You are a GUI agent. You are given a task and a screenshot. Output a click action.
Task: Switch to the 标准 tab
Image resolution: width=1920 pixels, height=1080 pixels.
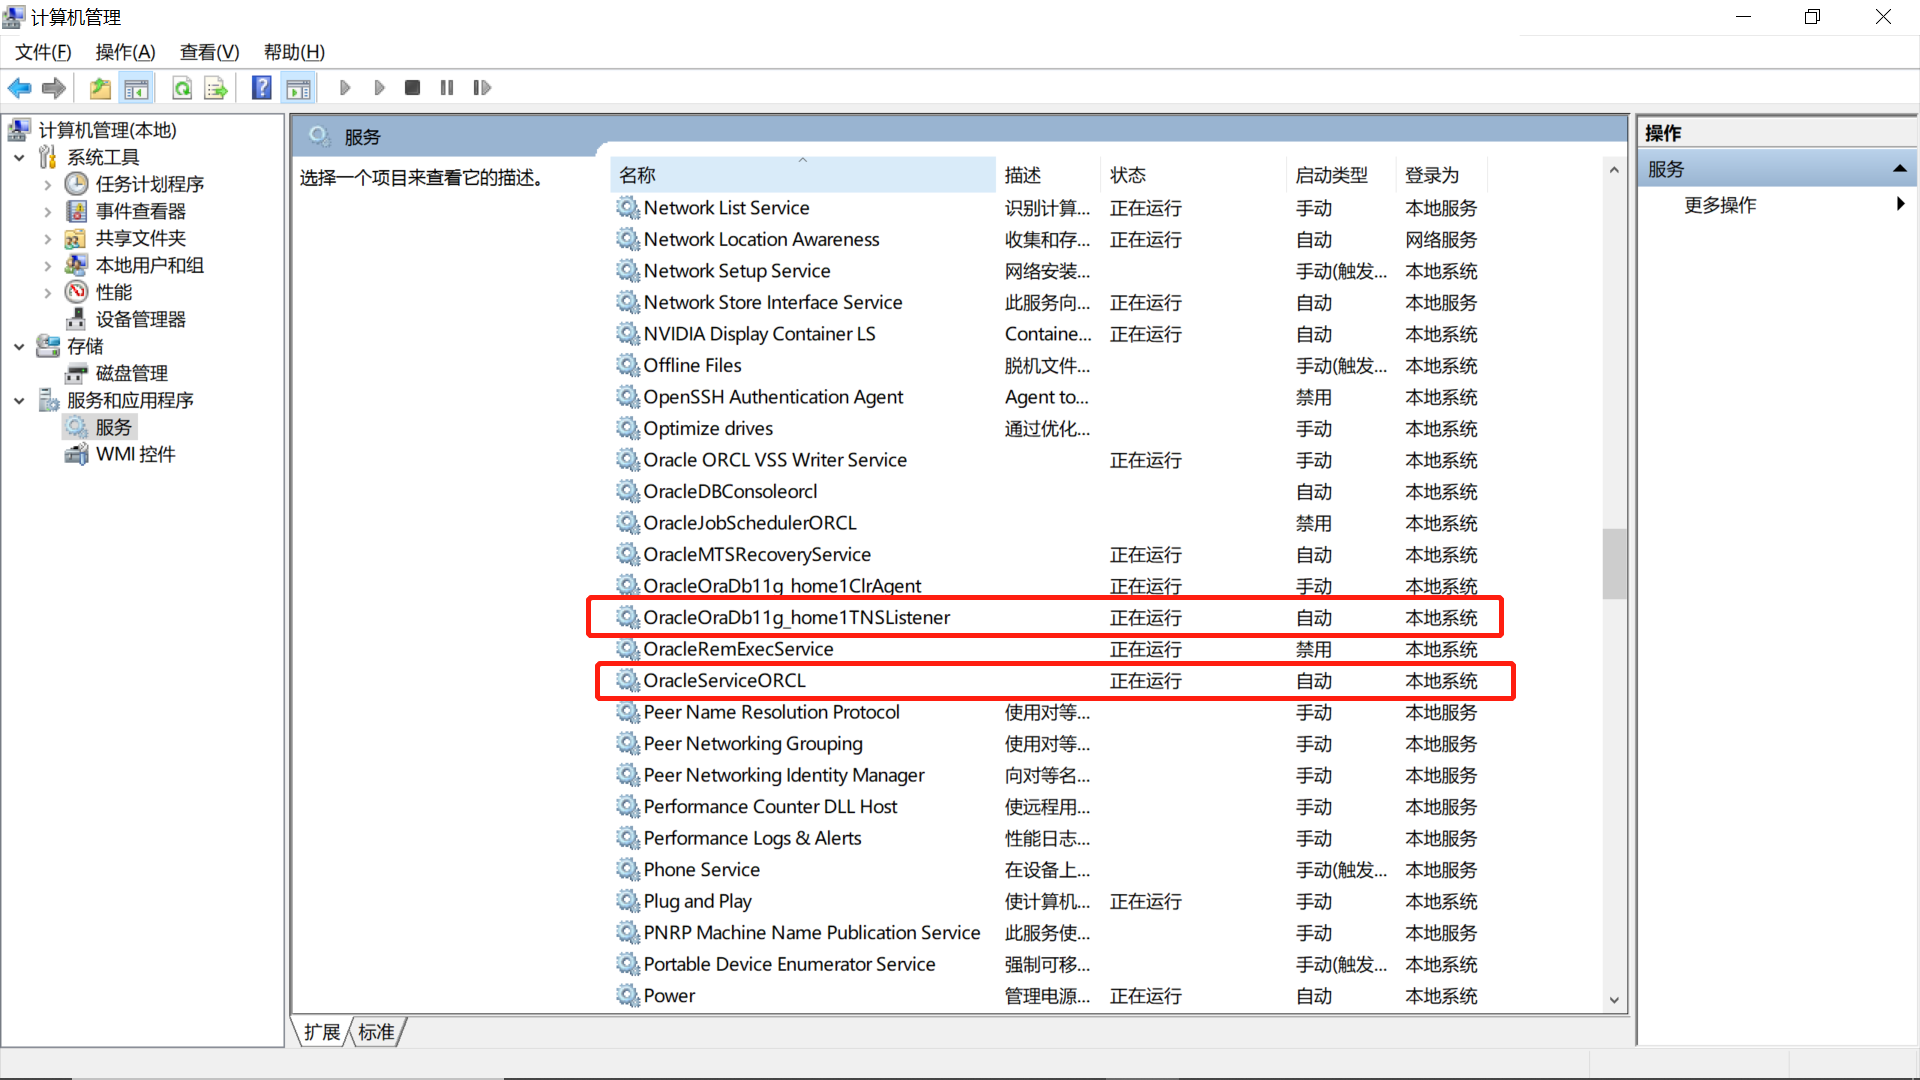(x=376, y=1032)
